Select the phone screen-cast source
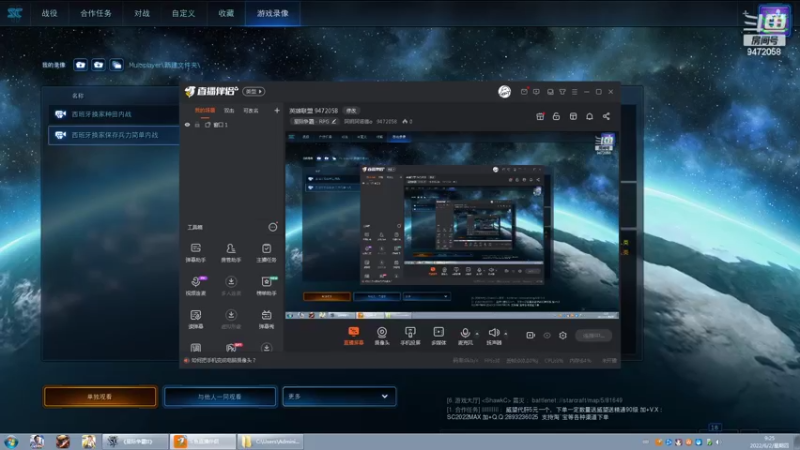The image size is (800, 450). 410,336
